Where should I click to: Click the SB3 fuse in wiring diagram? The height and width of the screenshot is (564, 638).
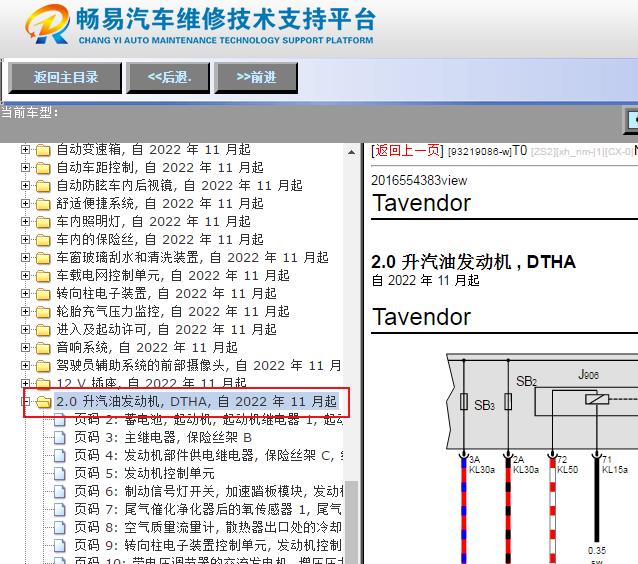point(463,402)
